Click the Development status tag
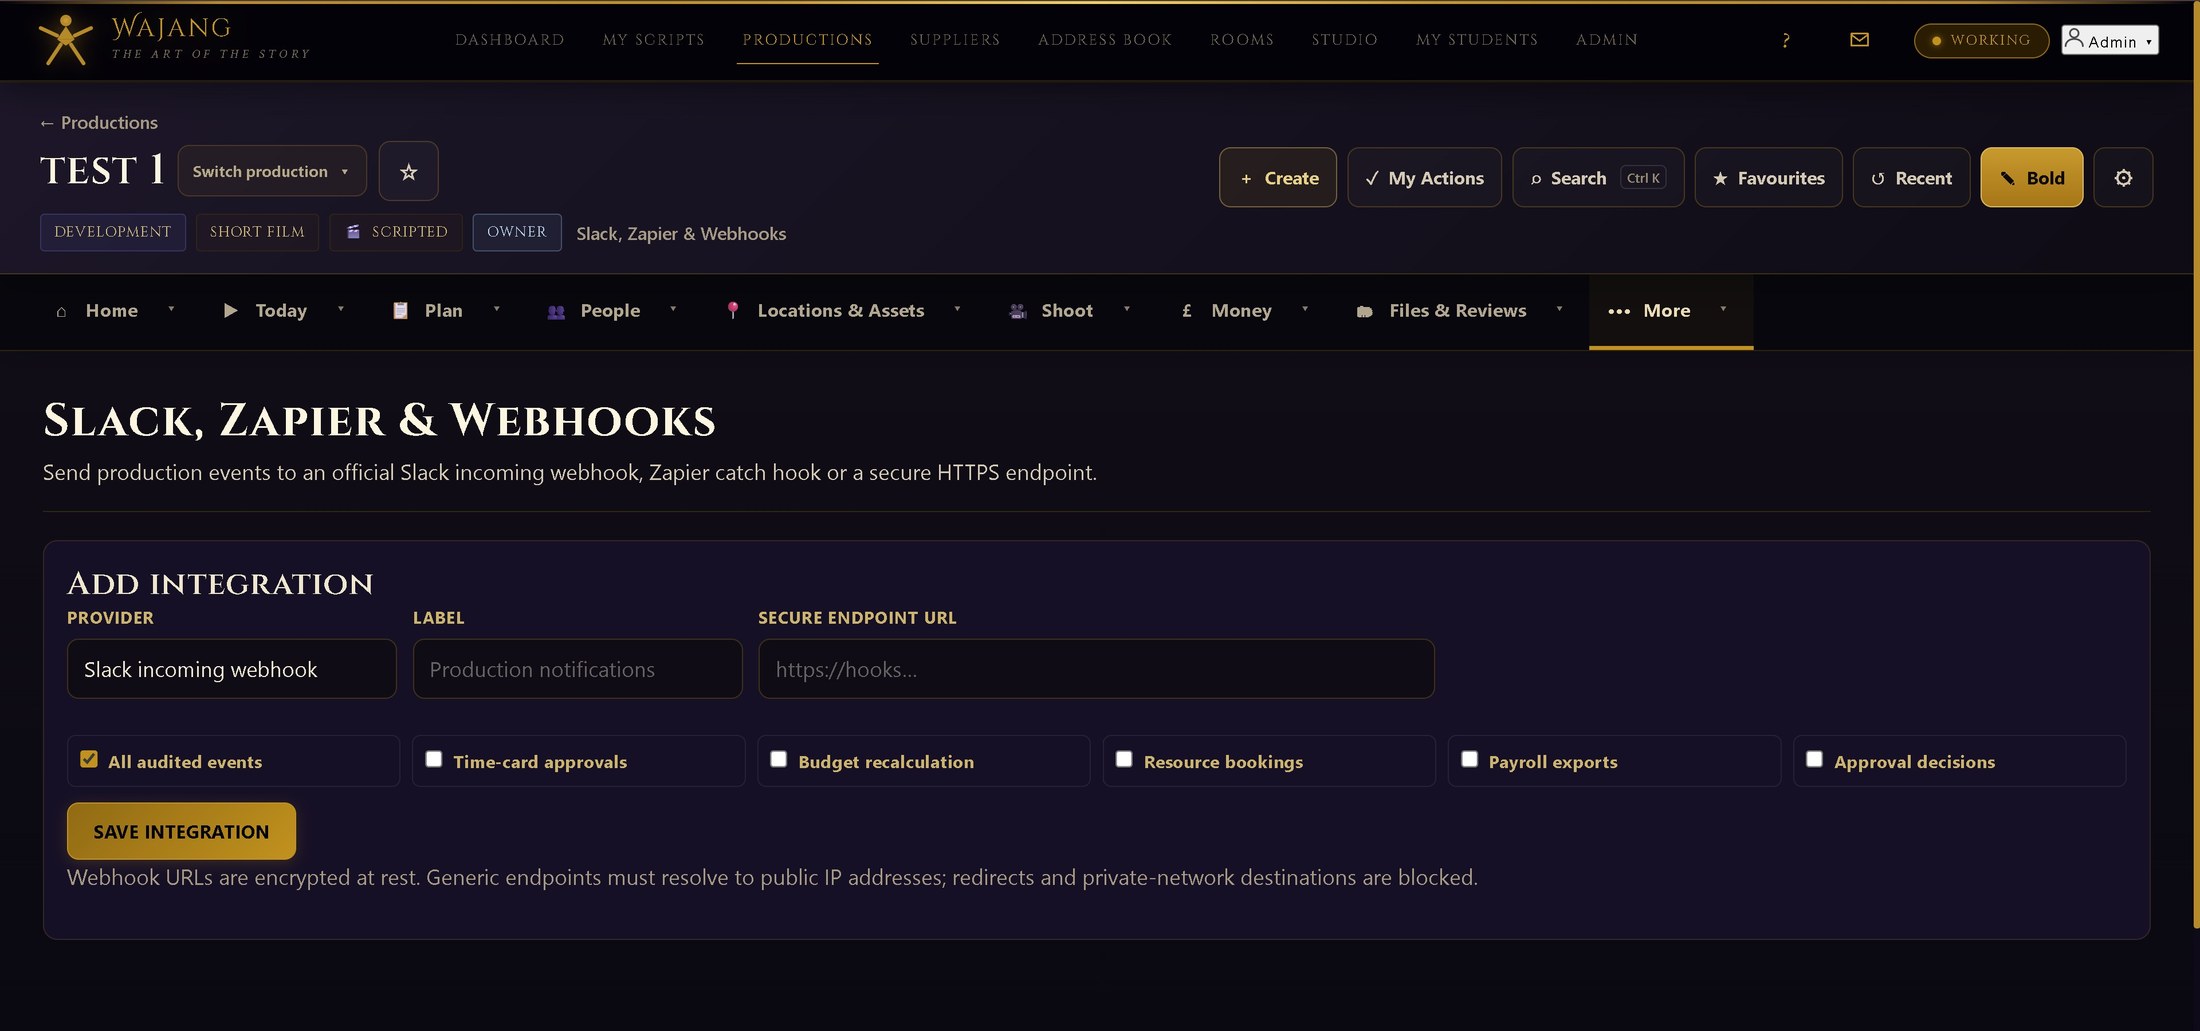The width and height of the screenshot is (2200, 1031). [x=113, y=232]
